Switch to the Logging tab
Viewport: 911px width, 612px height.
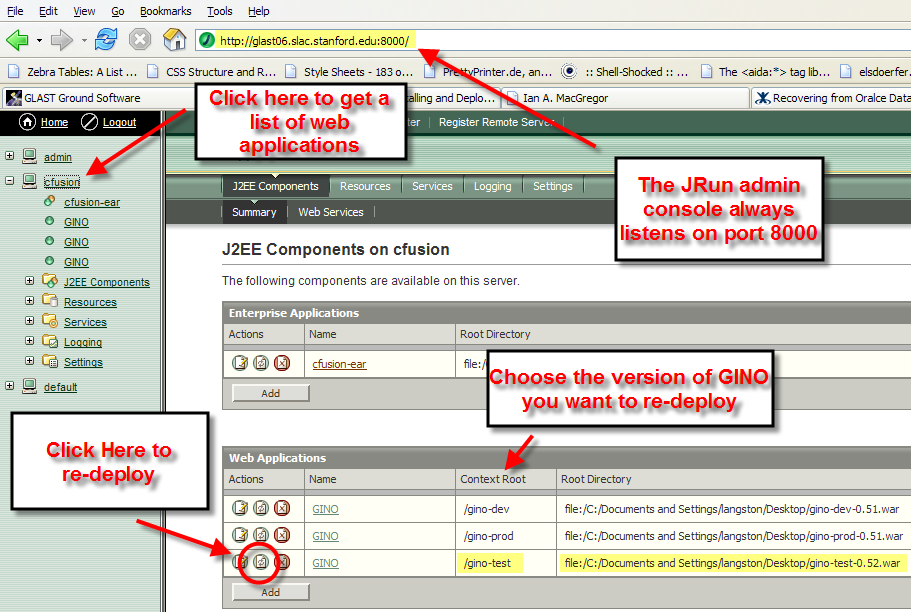(492, 186)
